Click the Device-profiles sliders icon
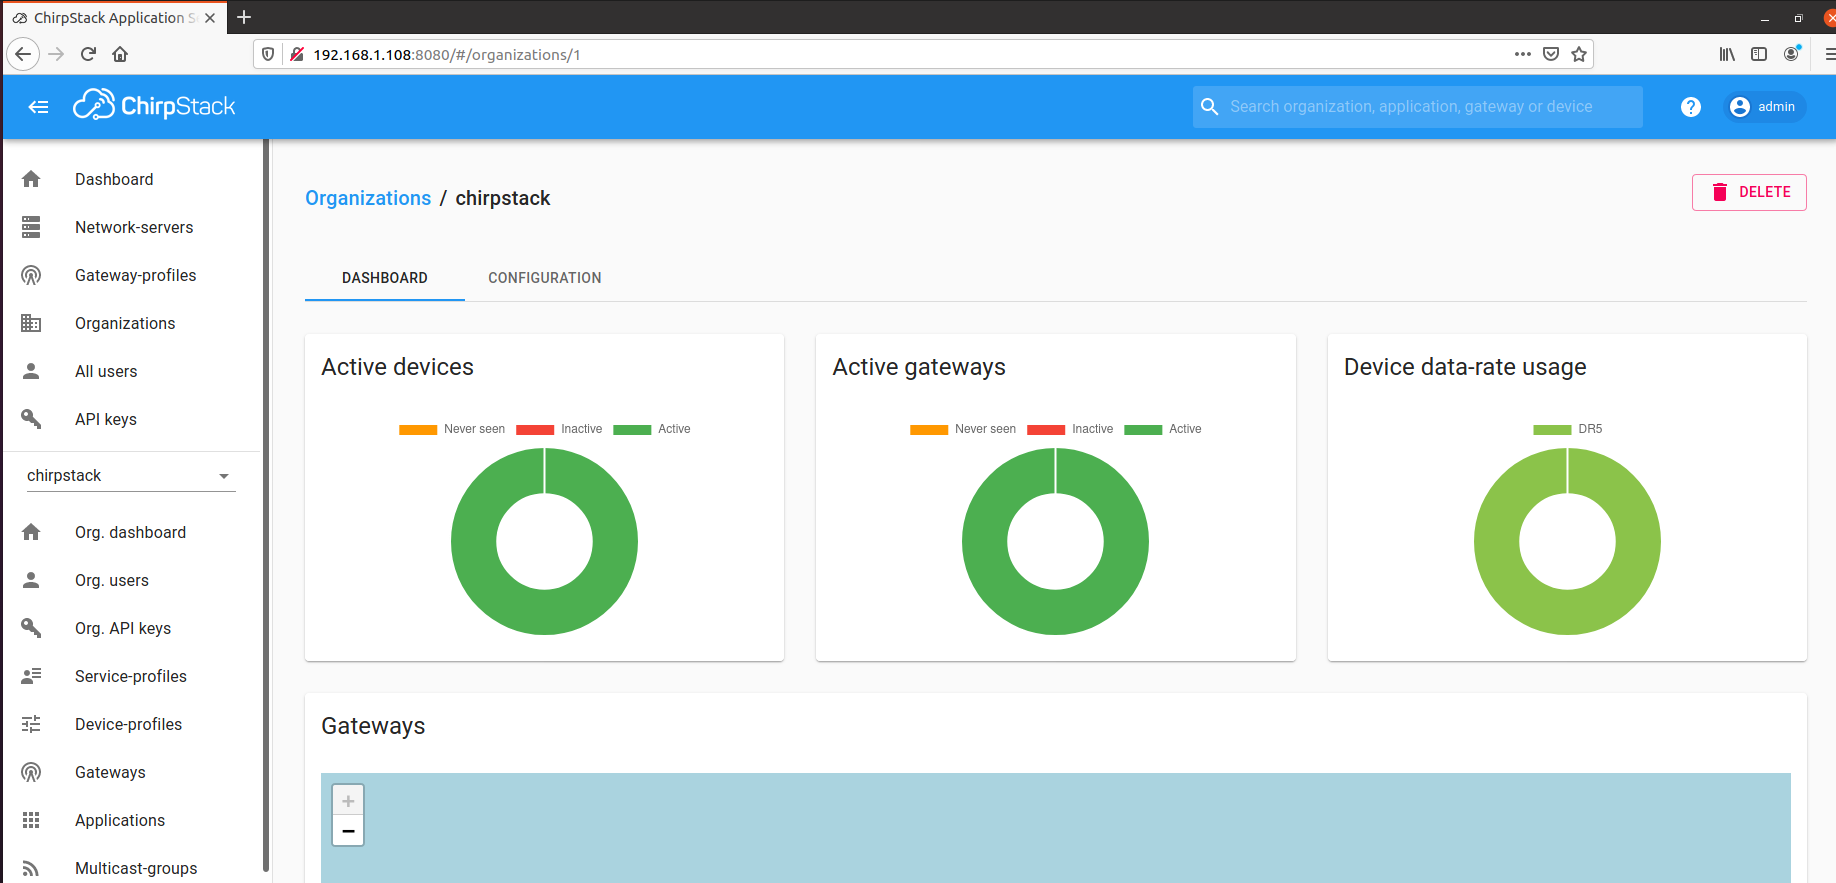Screen dimensions: 1836x883 tap(31, 725)
